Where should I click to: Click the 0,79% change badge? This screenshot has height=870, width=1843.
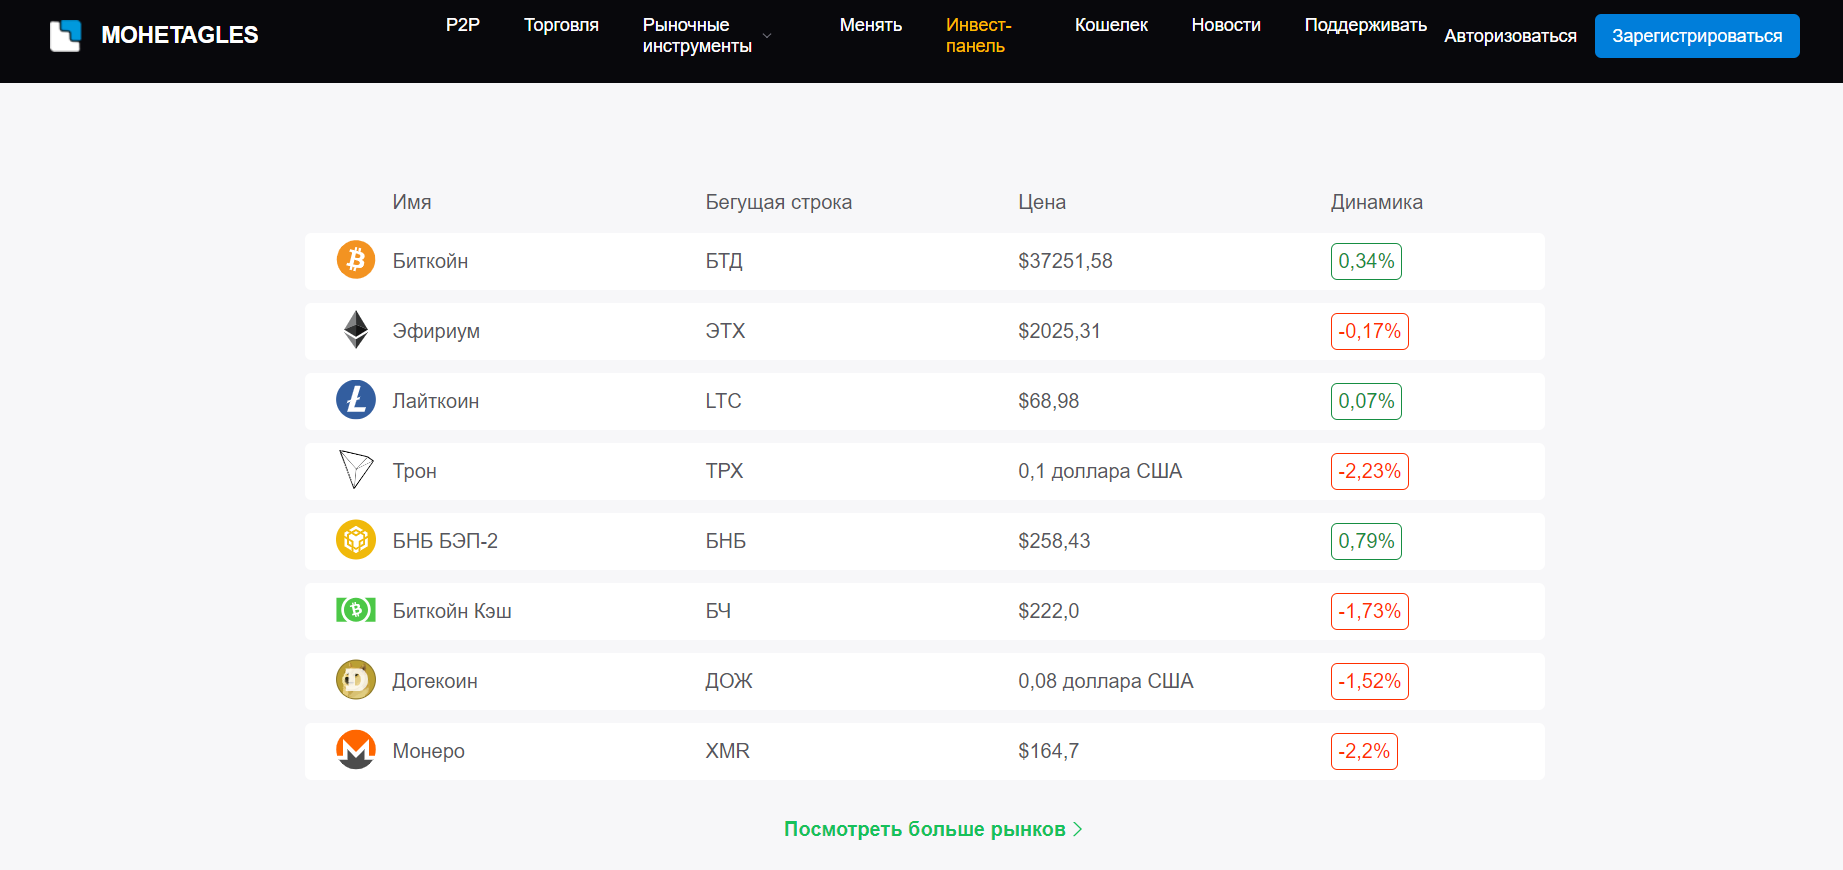click(x=1366, y=541)
